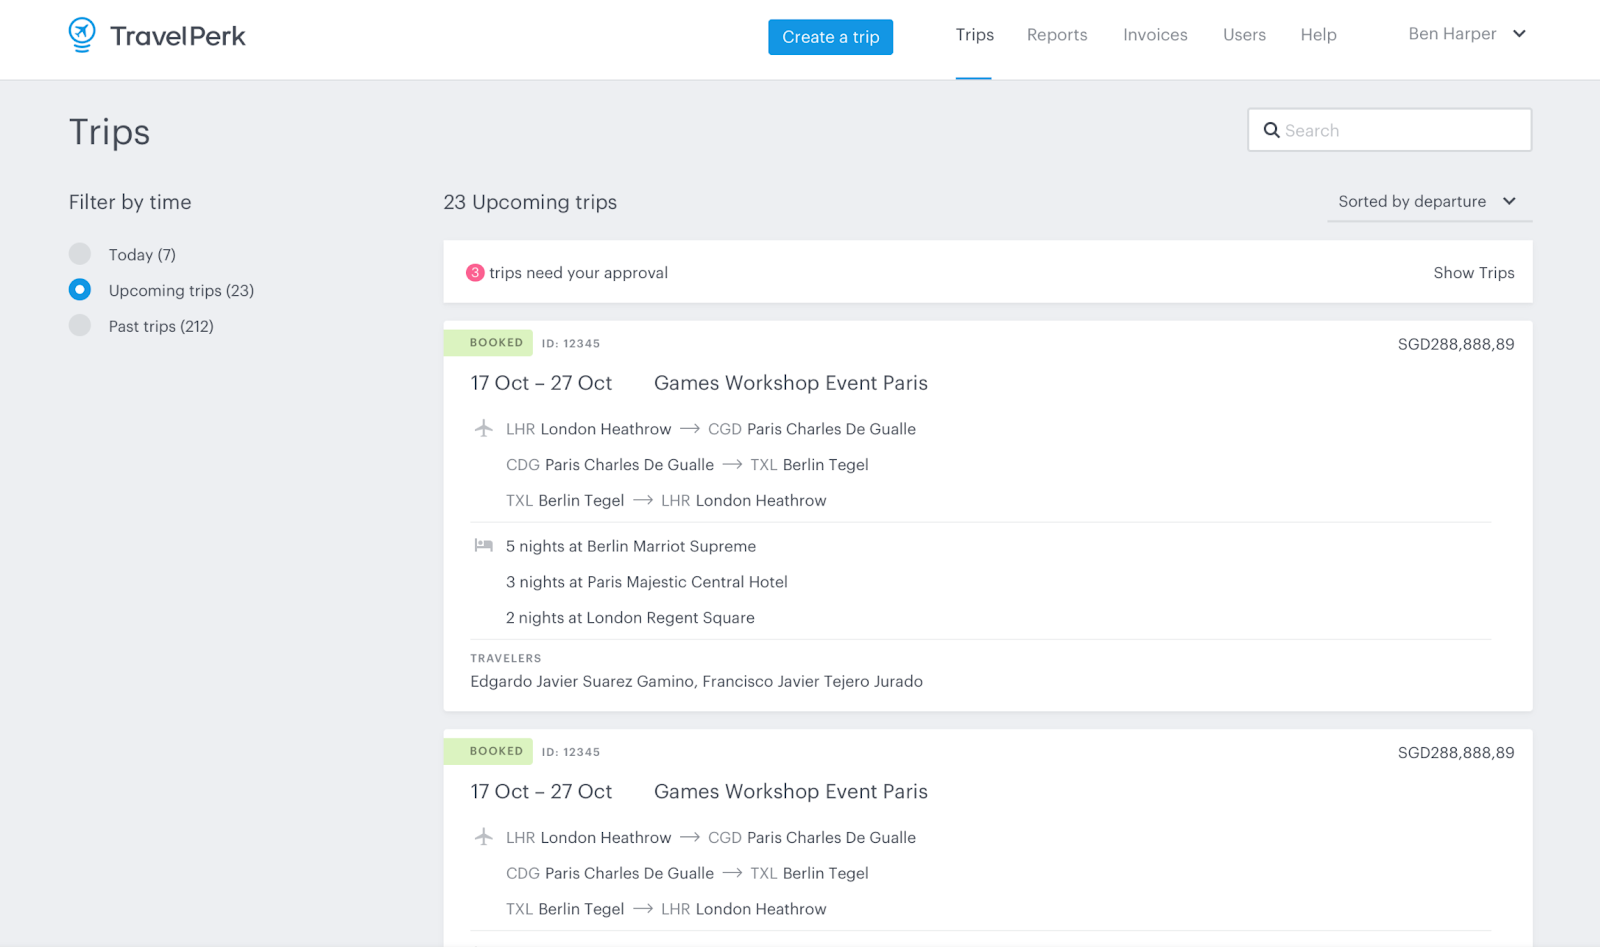1600x947 pixels.
Task: Click the hotel bed icon in first trip
Action: click(483, 546)
